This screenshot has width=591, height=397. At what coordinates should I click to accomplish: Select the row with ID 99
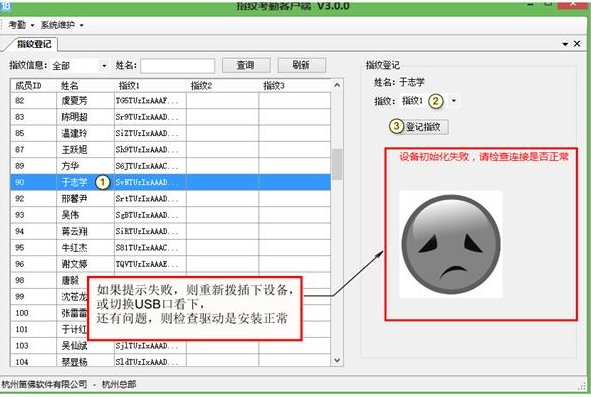coord(49,296)
